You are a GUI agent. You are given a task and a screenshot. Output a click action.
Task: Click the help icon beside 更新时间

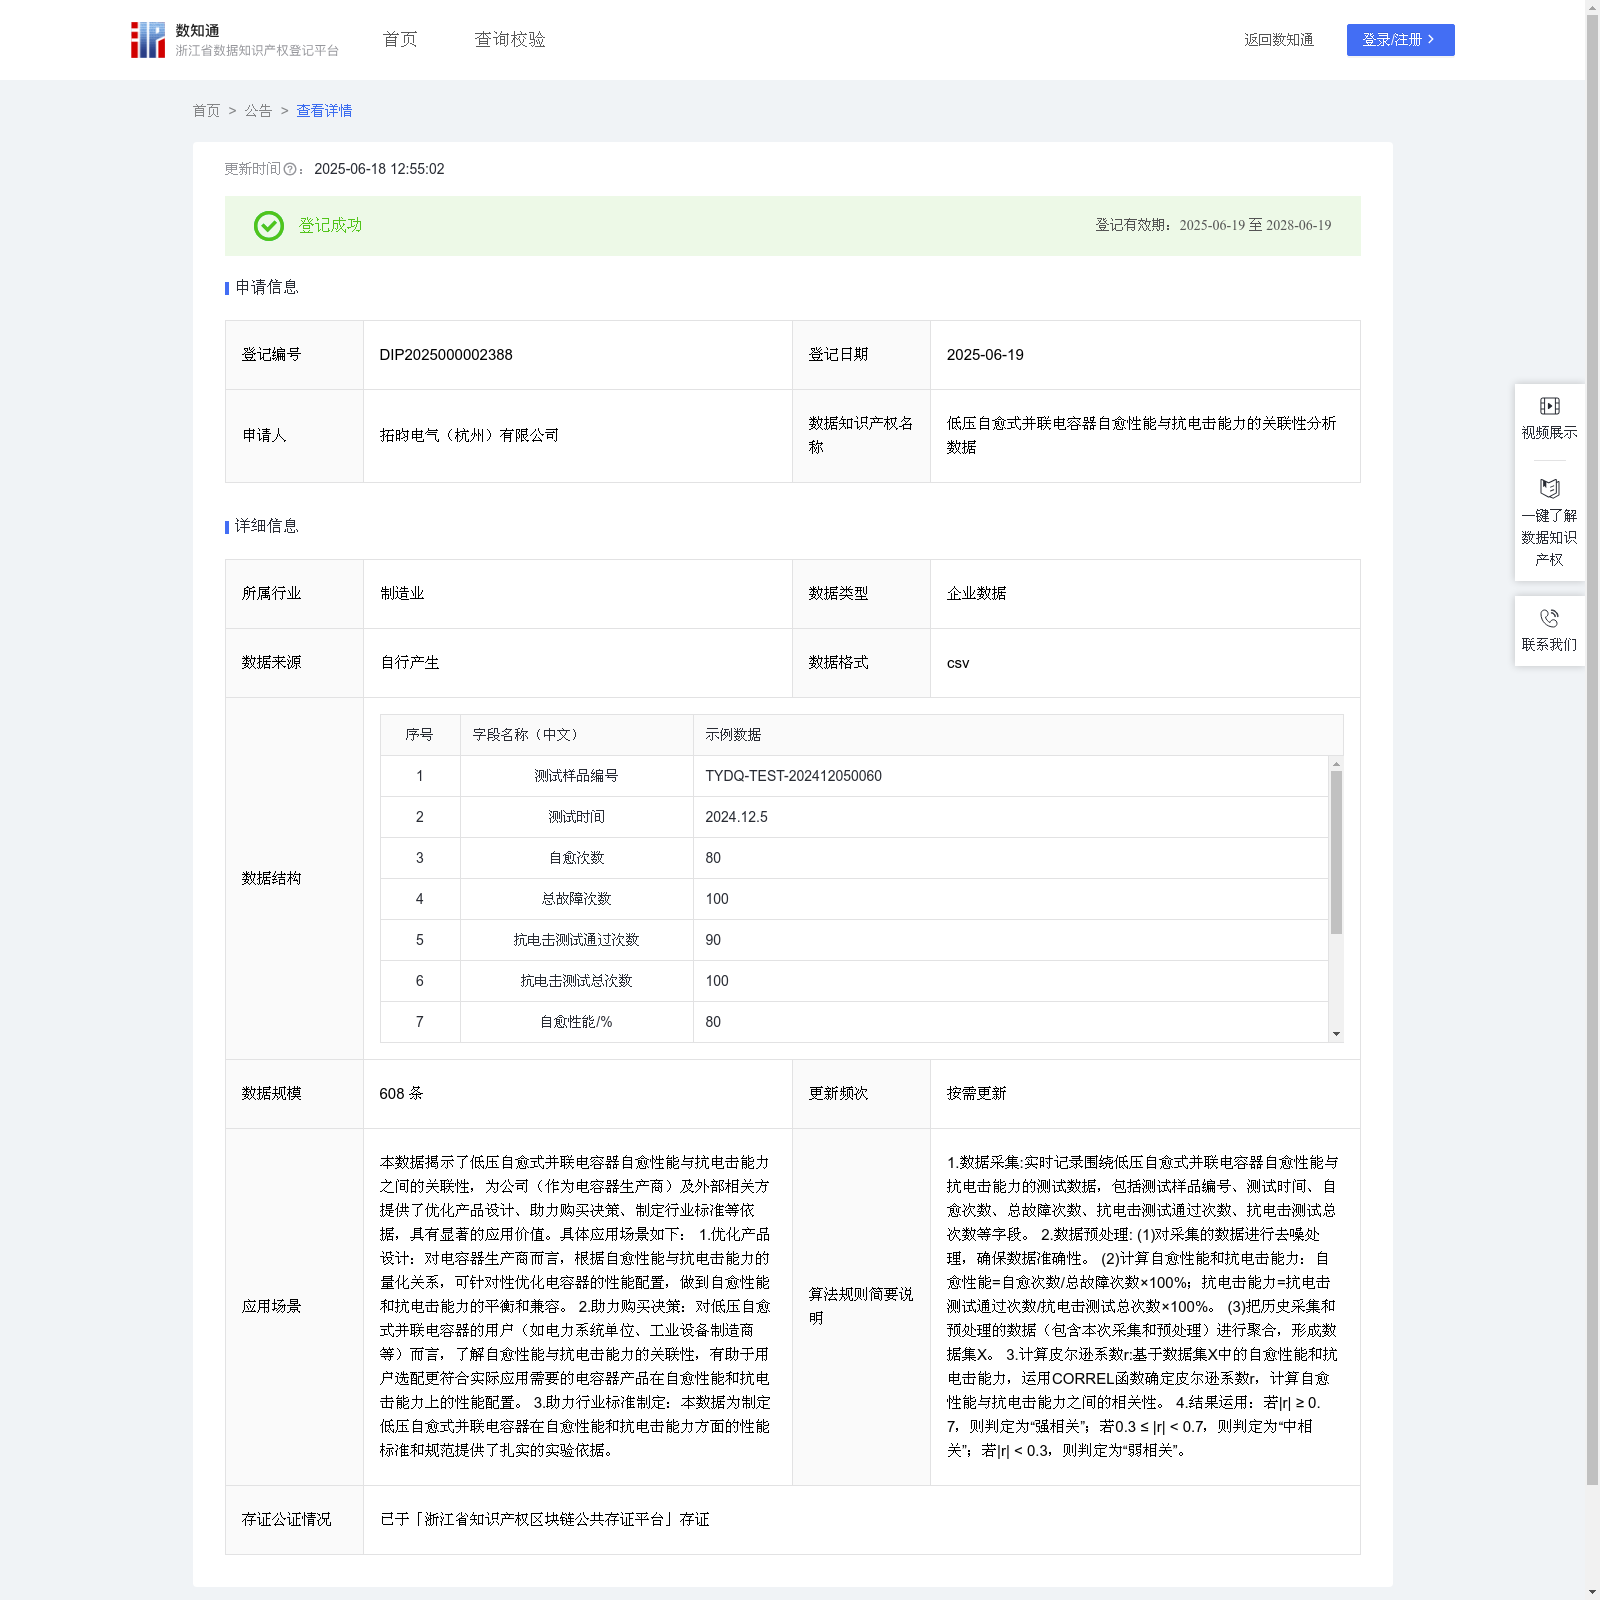click(x=290, y=170)
